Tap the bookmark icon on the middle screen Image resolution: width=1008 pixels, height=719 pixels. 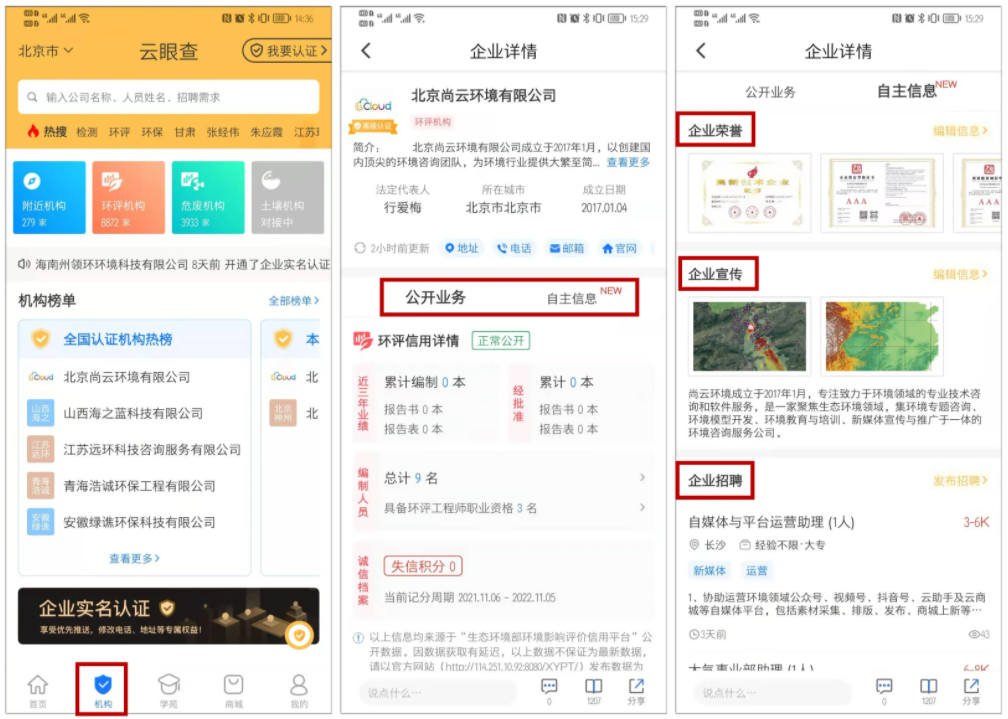[593, 687]
